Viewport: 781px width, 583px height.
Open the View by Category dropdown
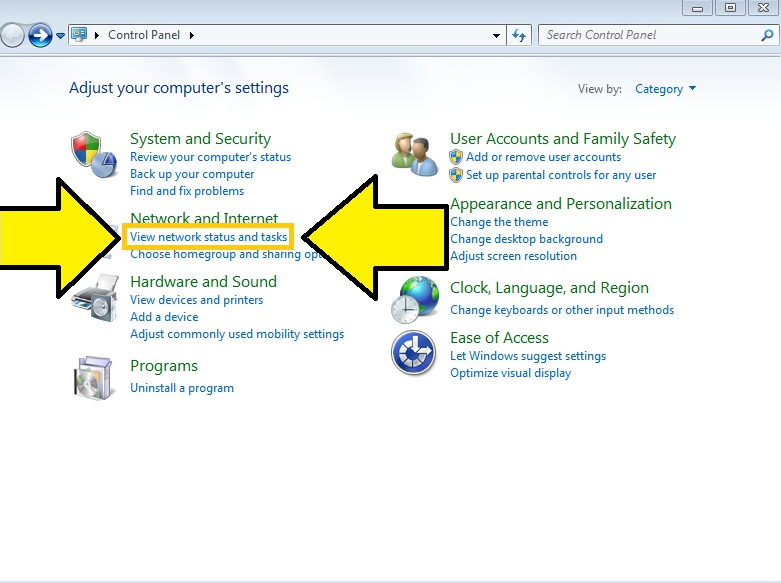click(x=665, y=89)
